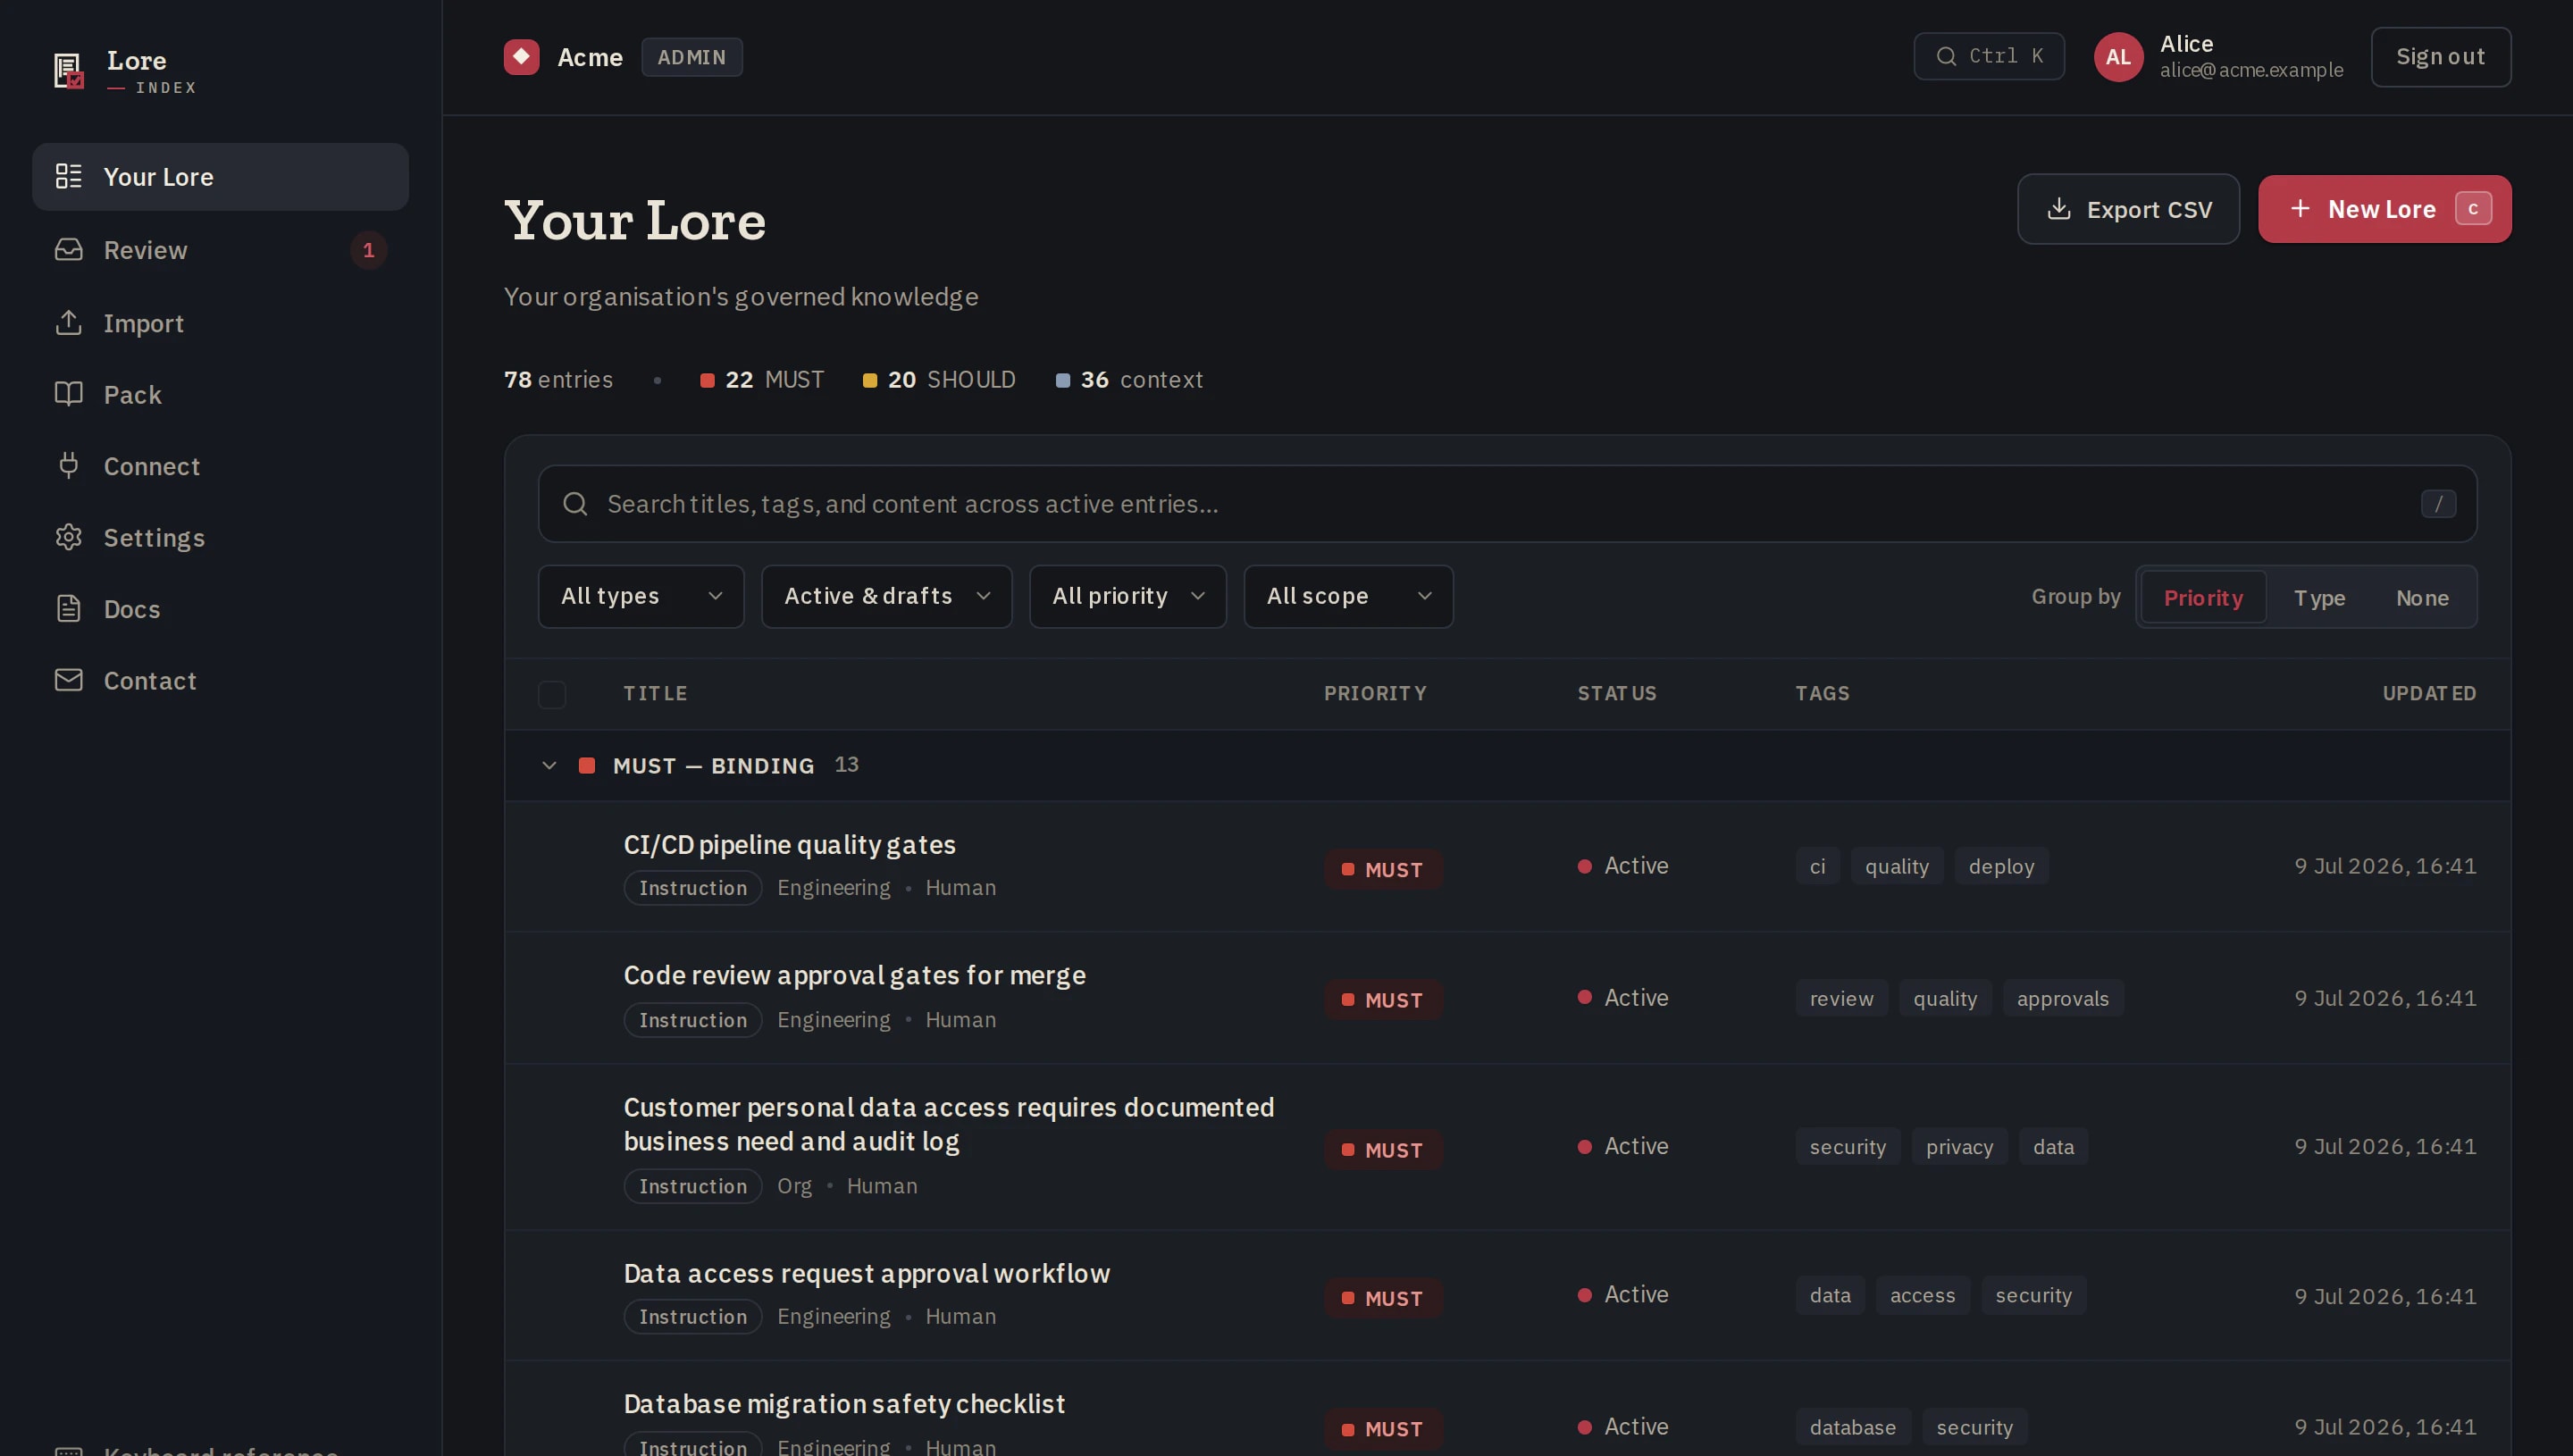Go to Your Lore in sidebar
This screenshot has width=2573, height=1456.
(x=220, y=176)
